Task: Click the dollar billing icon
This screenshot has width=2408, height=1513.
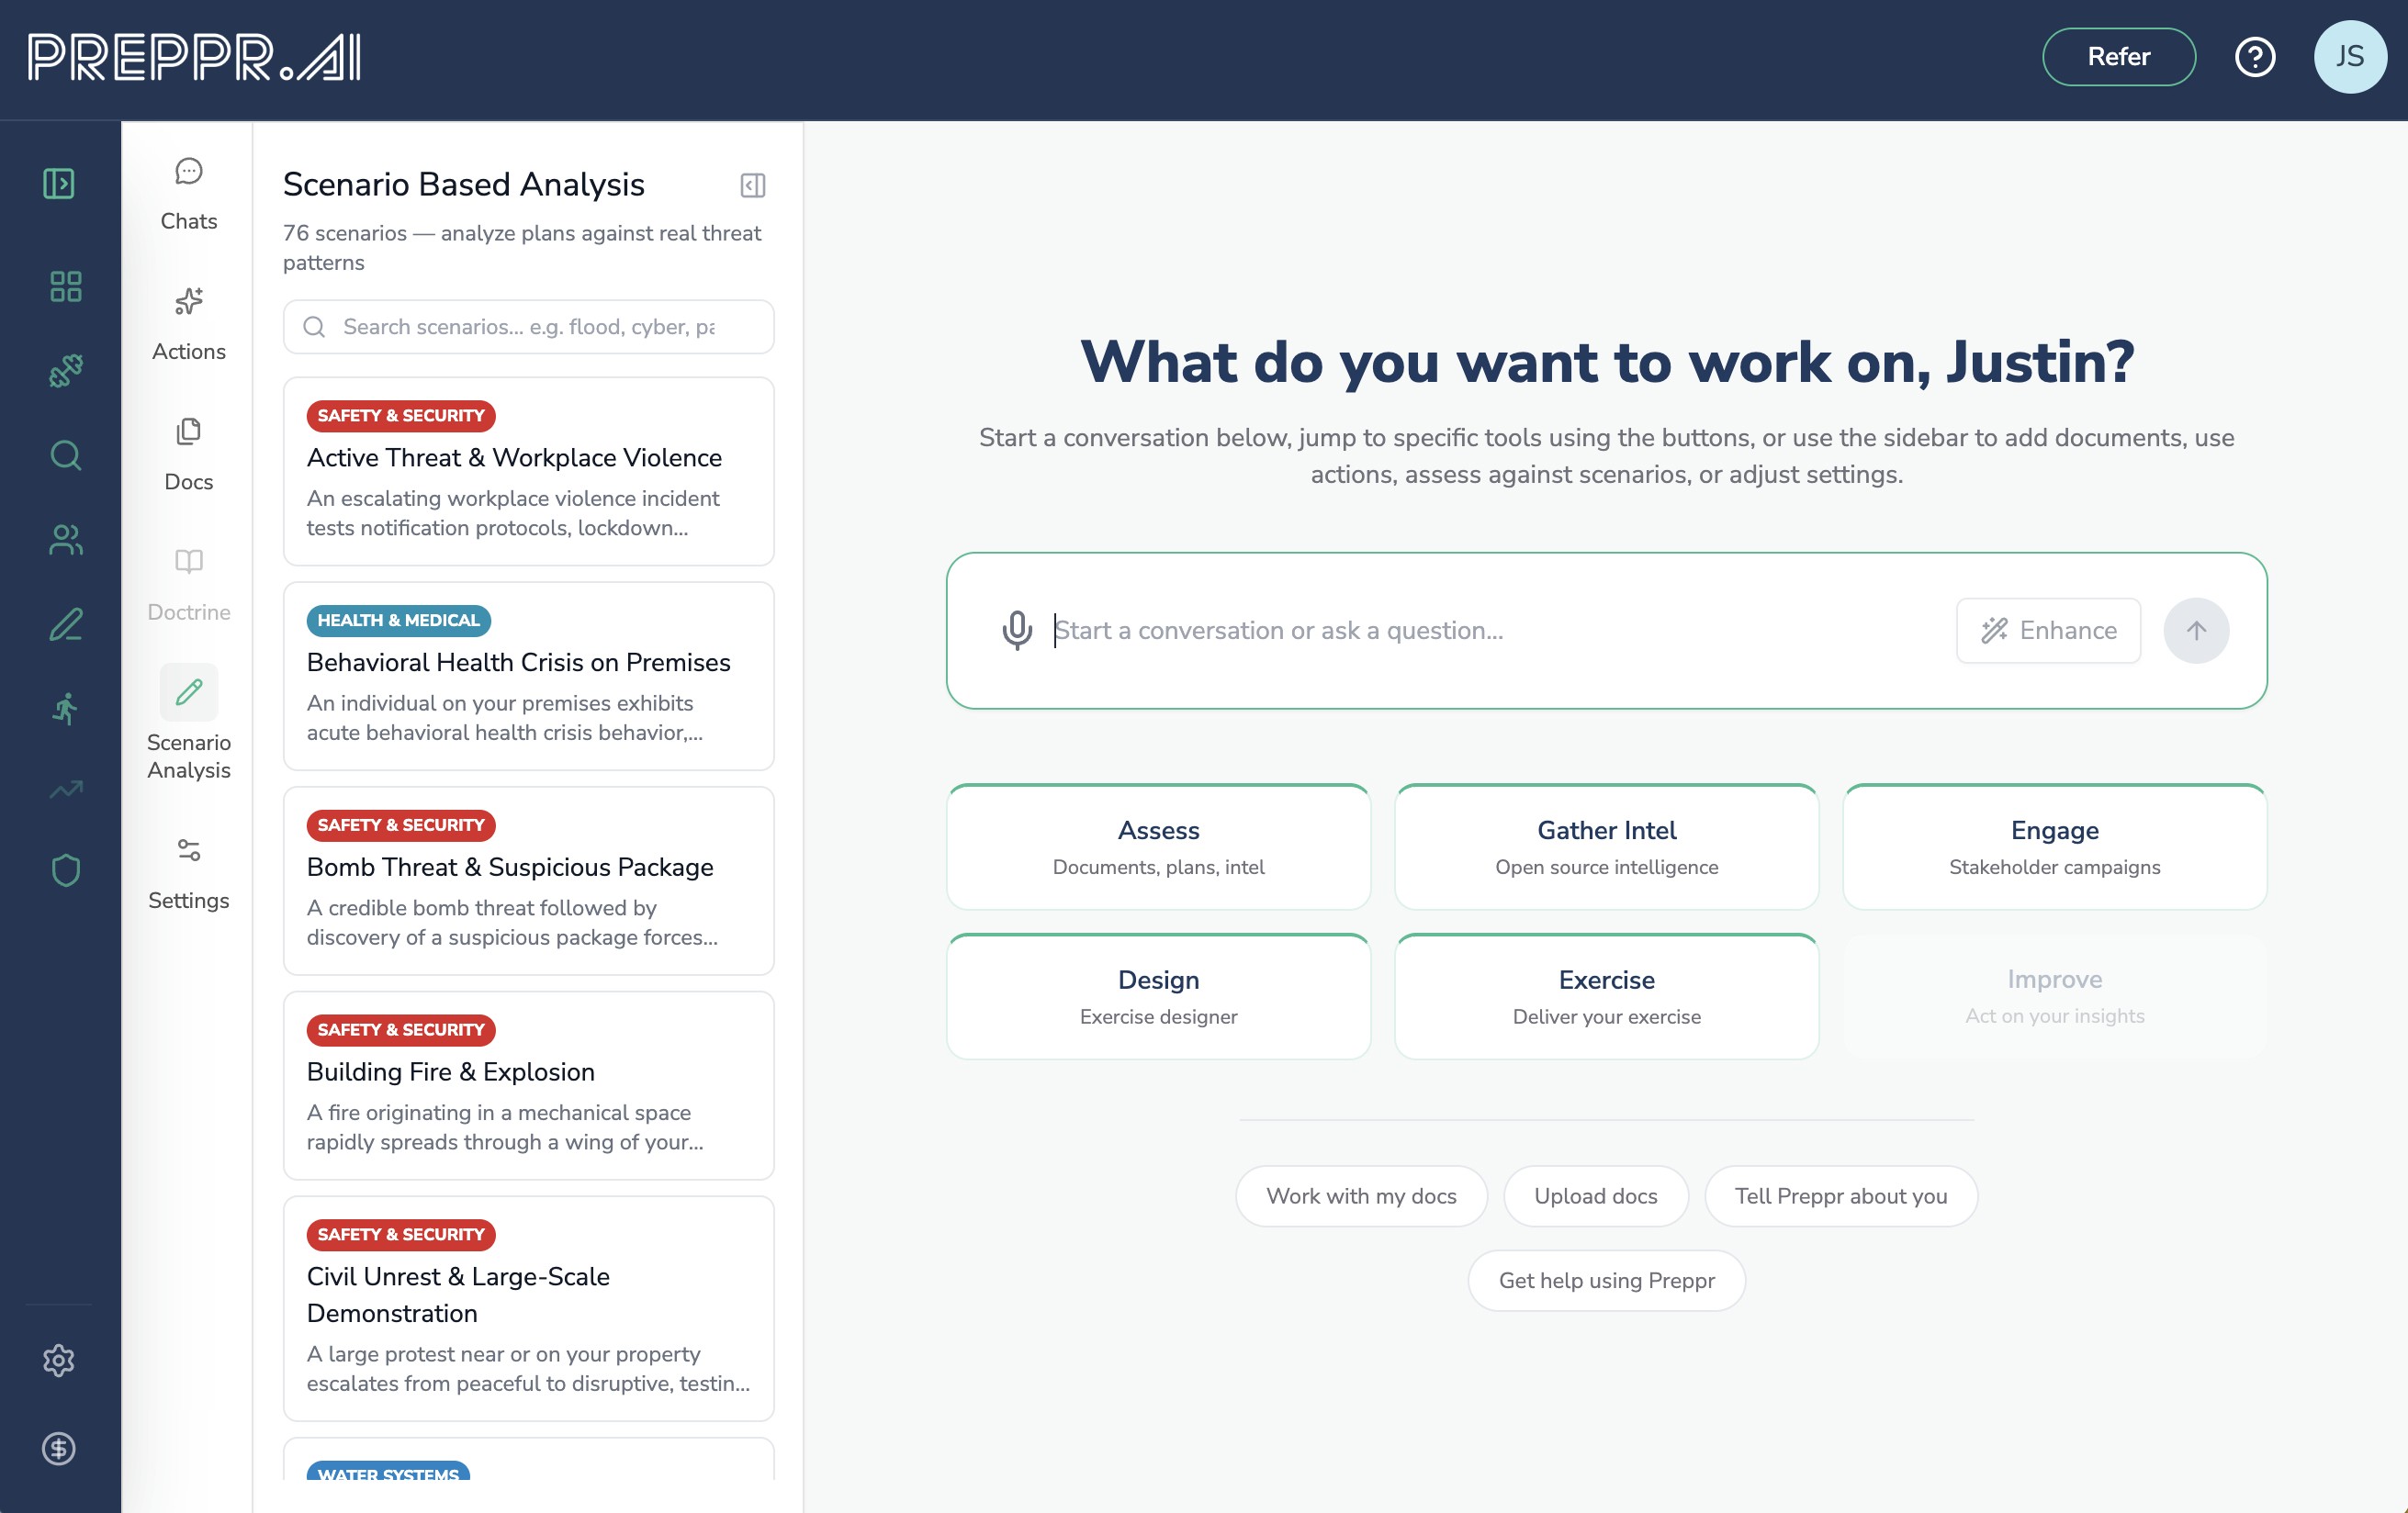Action: point(59,1448)
